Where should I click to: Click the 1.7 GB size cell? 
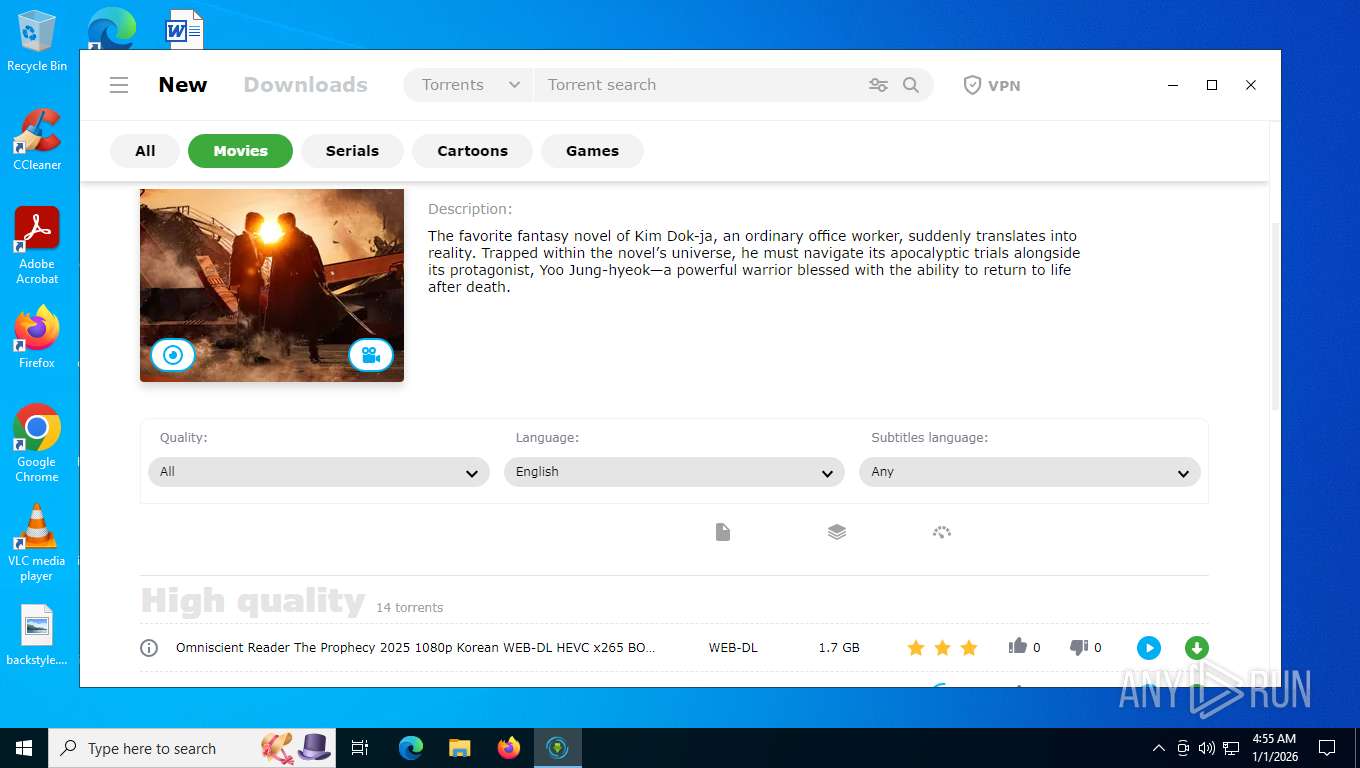tap(839, 648)
